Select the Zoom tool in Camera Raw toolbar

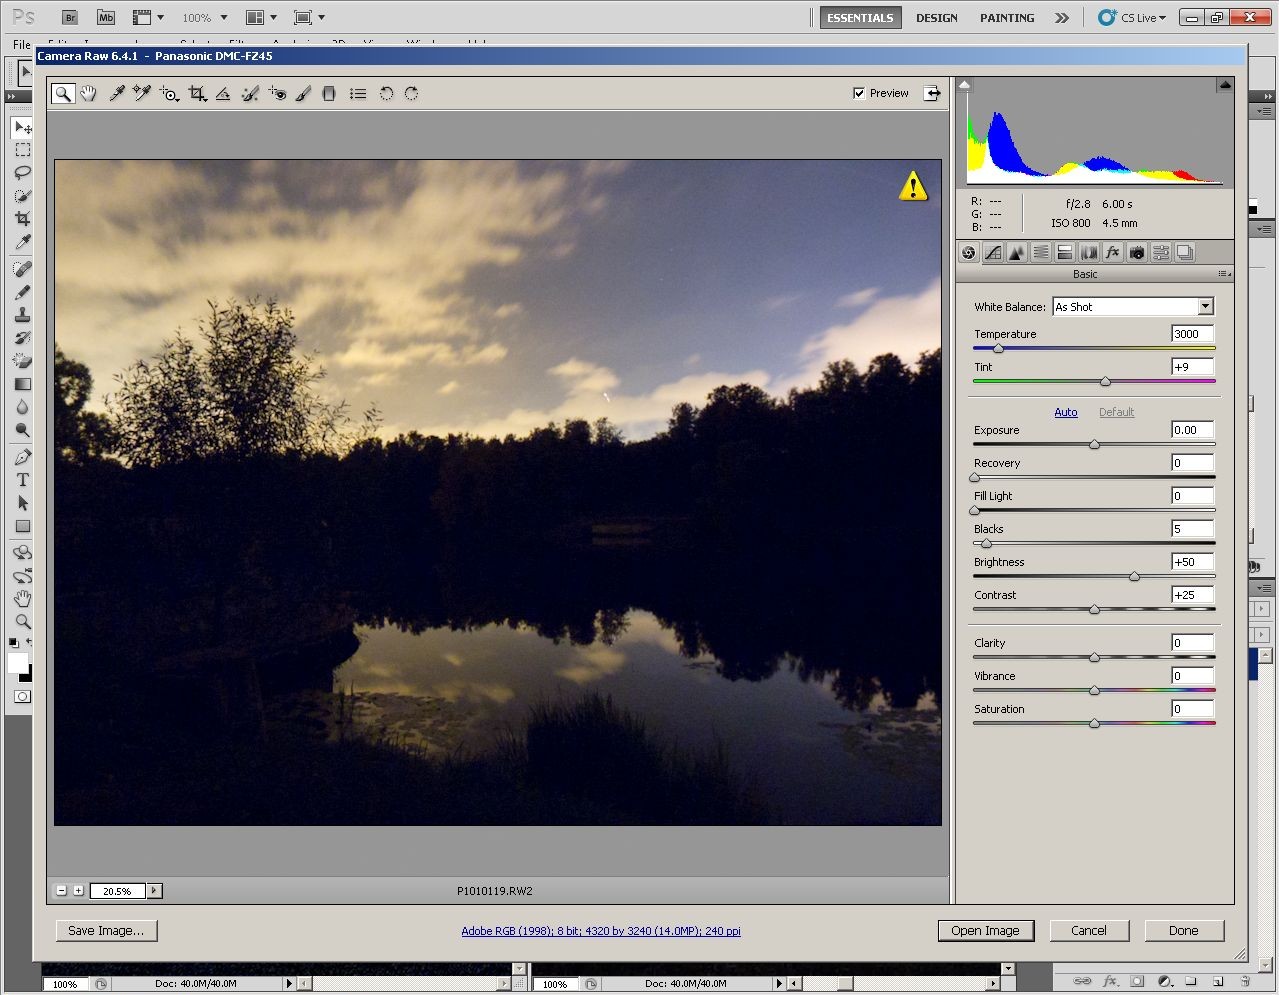click(x=63, y=93)
